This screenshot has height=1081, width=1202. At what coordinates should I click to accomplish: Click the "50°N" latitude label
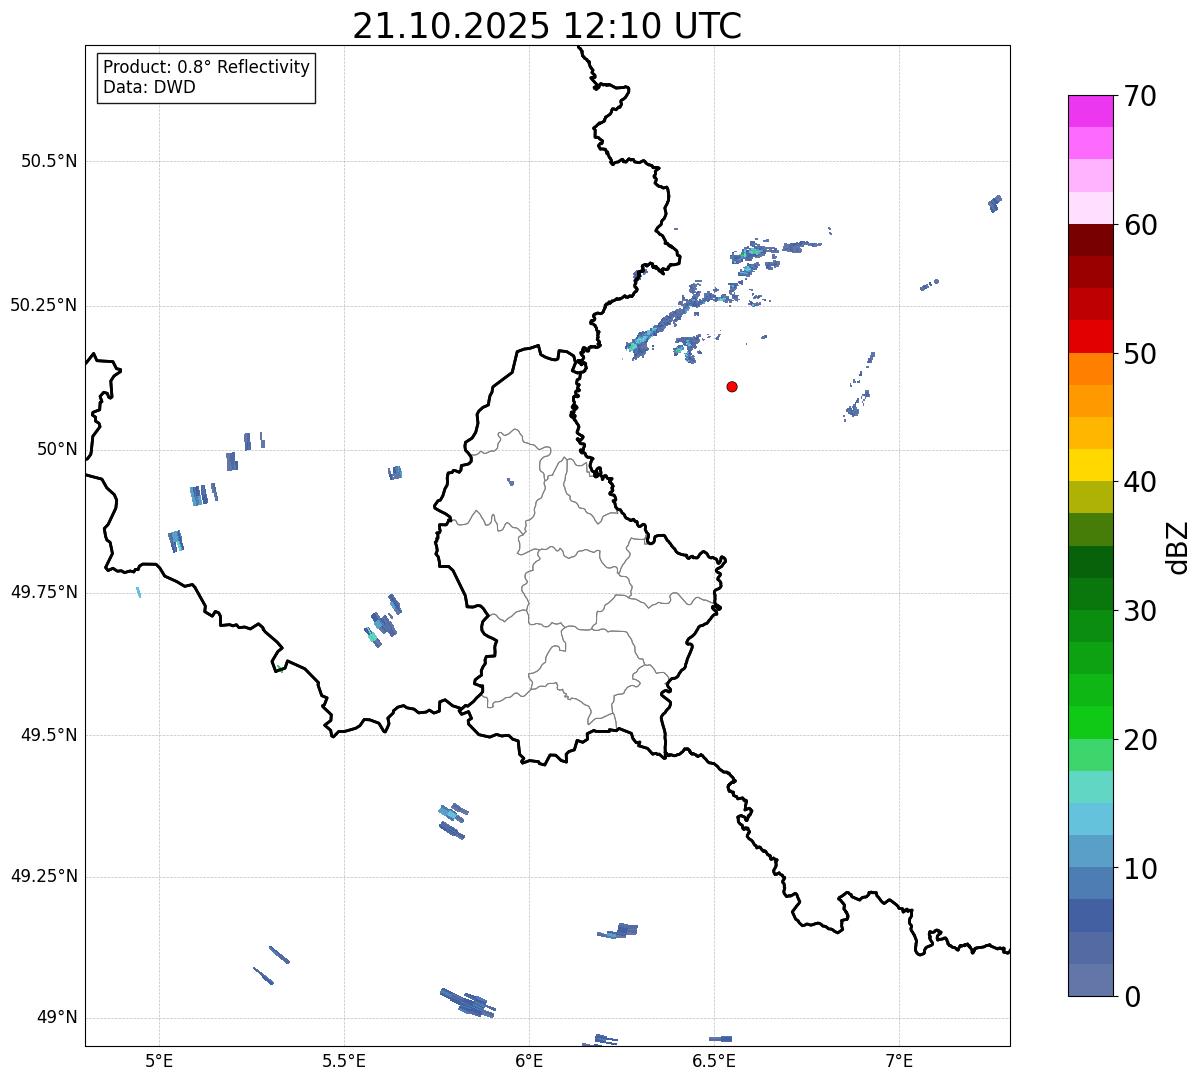tap(57, 450)
